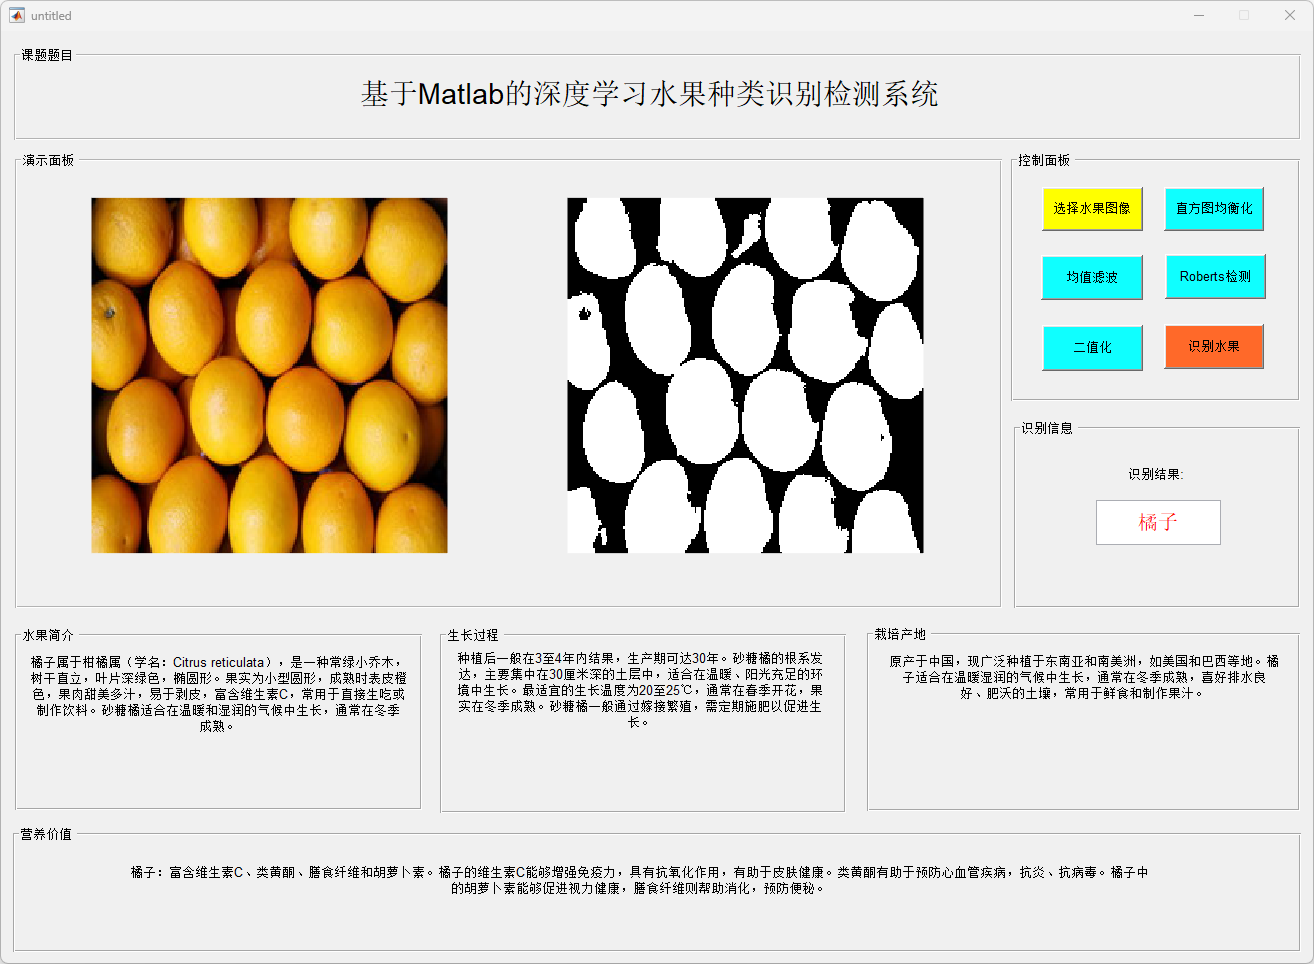This screenshot has width=1314, height=964.
Task: Click the original oranges photo
Action: pos(269,375)
